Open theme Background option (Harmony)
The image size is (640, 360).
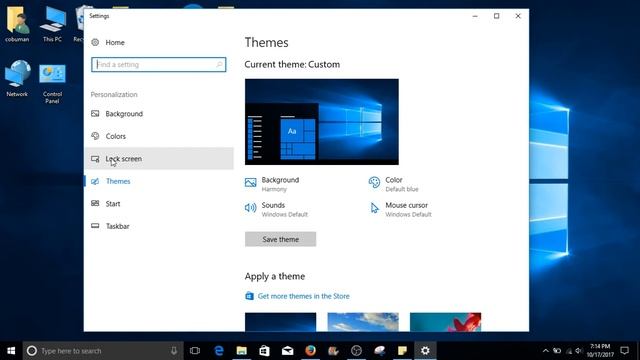273,184
